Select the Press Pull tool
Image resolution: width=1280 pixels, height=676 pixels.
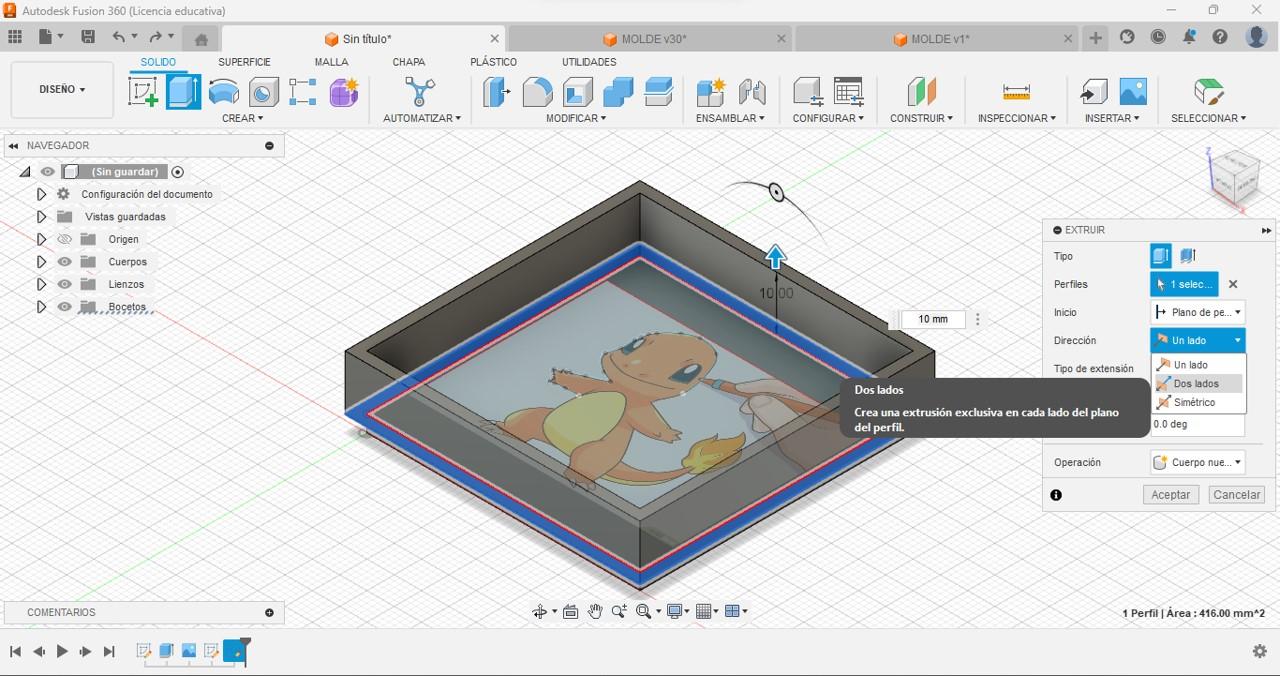tap(497, 92)
